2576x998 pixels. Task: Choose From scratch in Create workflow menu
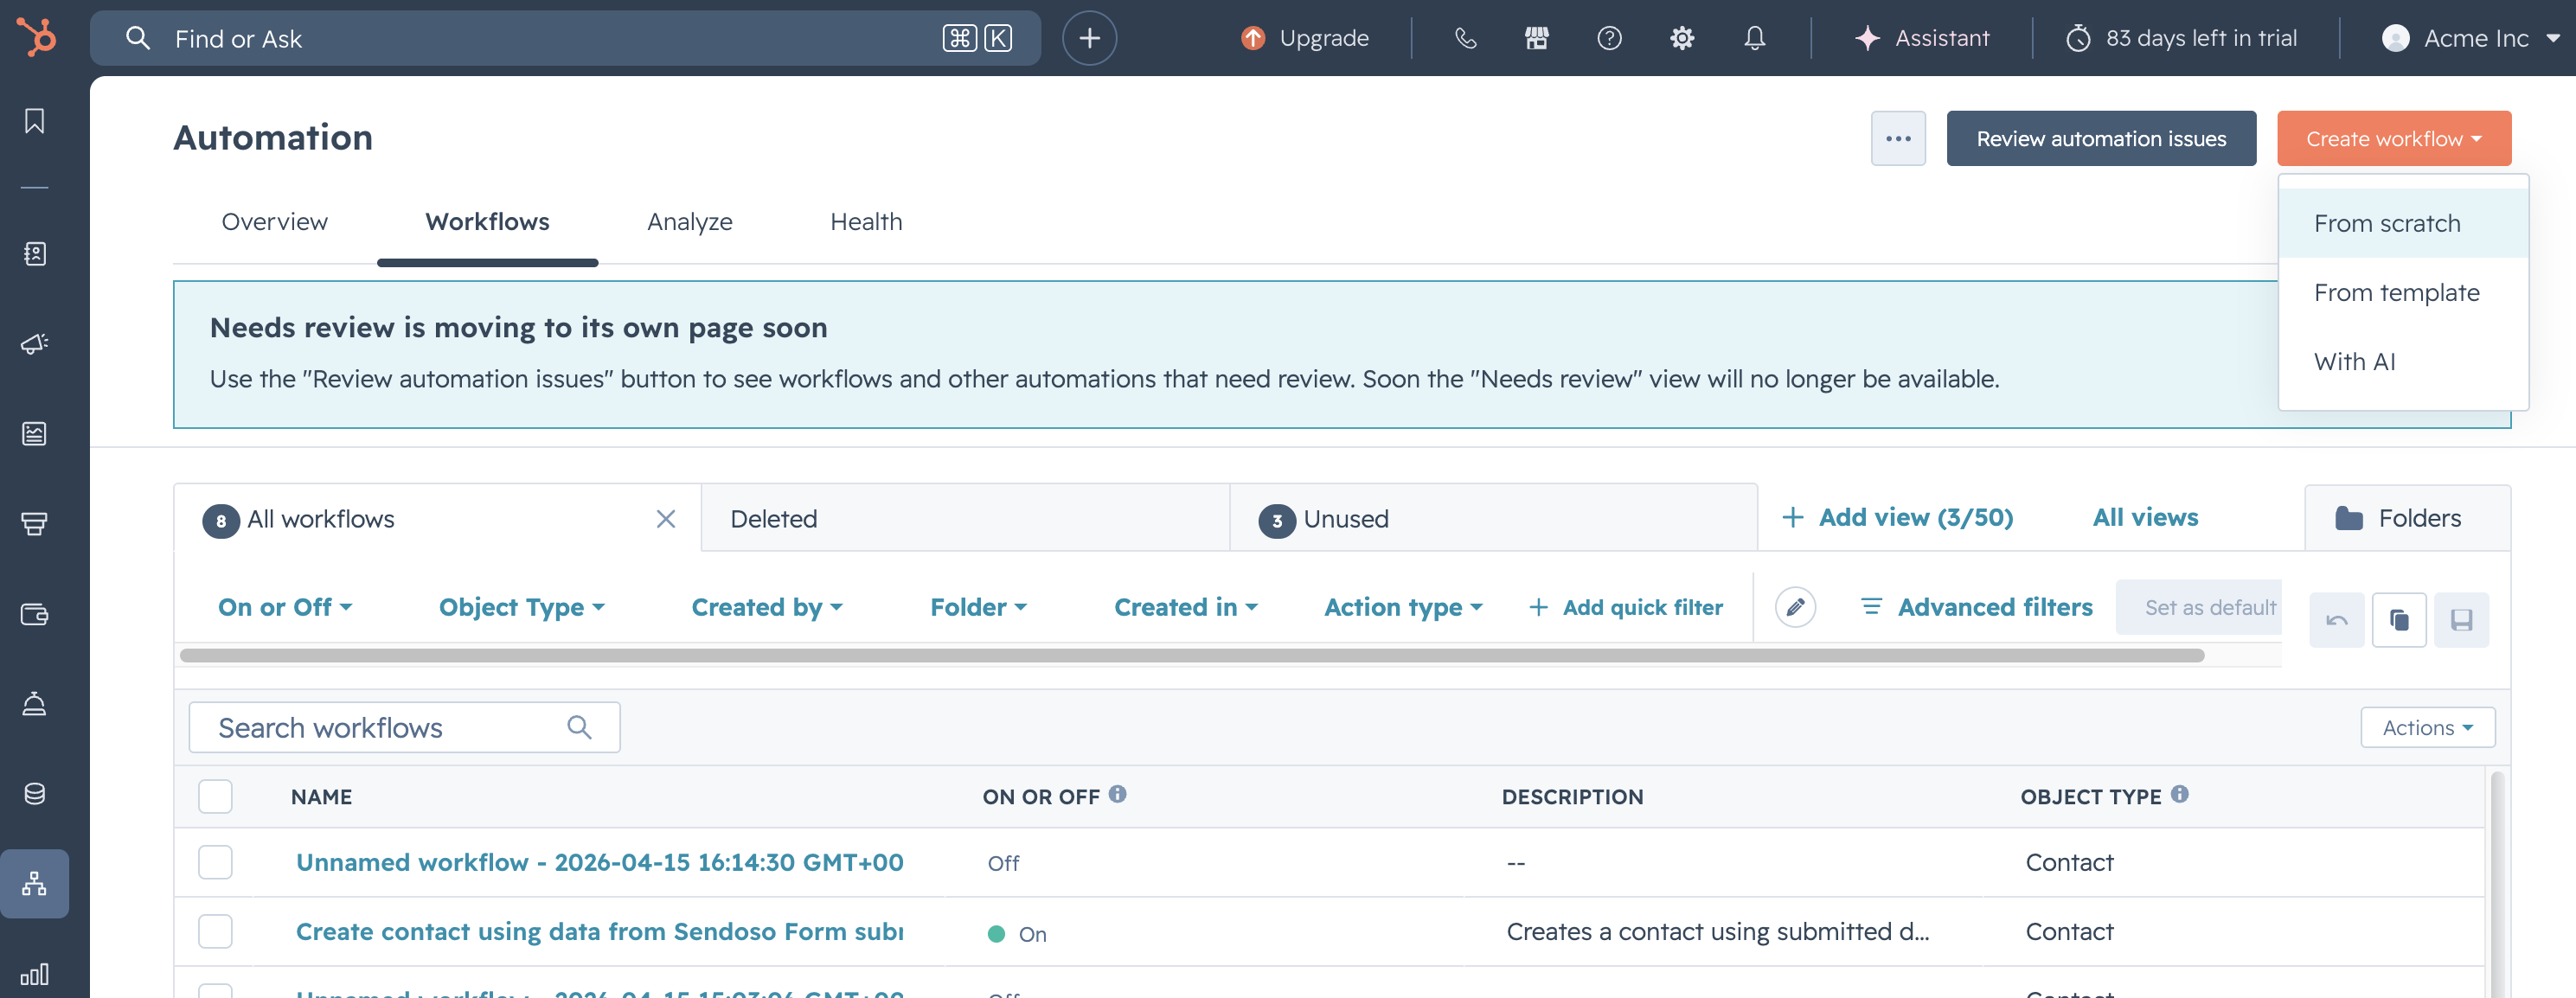(x=2402, y=223)
